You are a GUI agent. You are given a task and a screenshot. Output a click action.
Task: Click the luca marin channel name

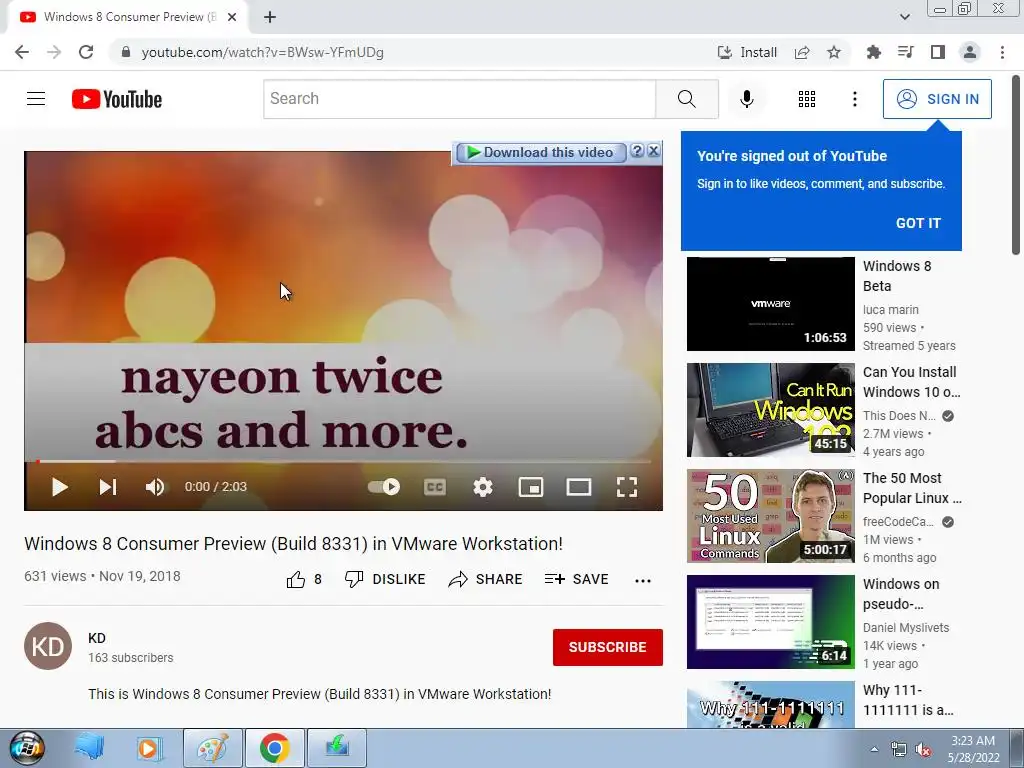pyautogui.click(x=891, y=310)
